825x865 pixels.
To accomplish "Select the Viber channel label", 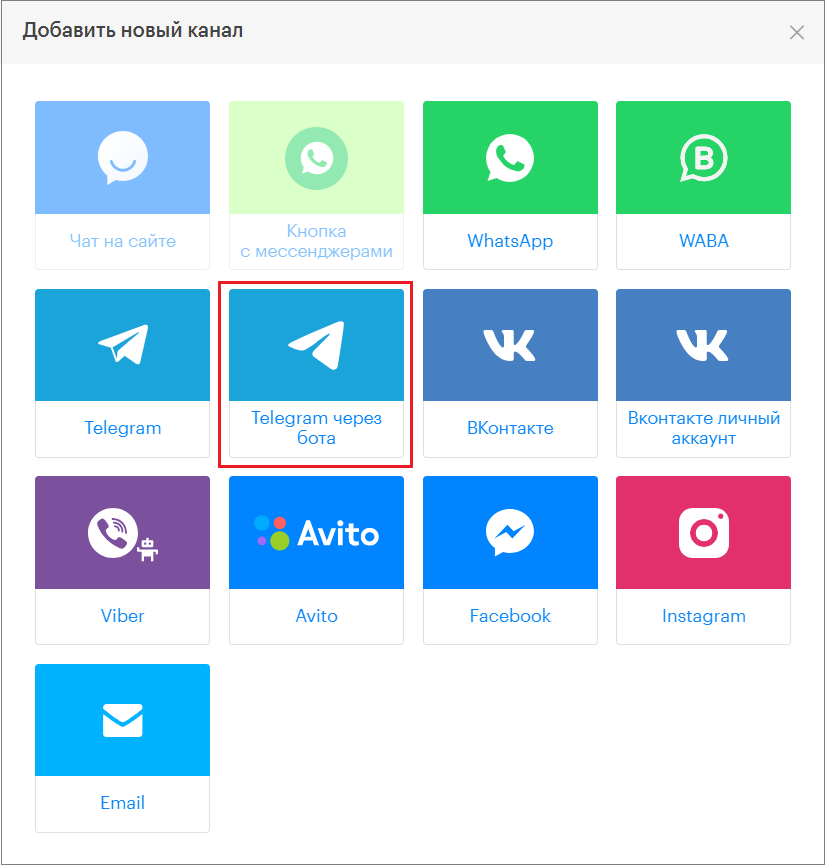I will 123,616.
